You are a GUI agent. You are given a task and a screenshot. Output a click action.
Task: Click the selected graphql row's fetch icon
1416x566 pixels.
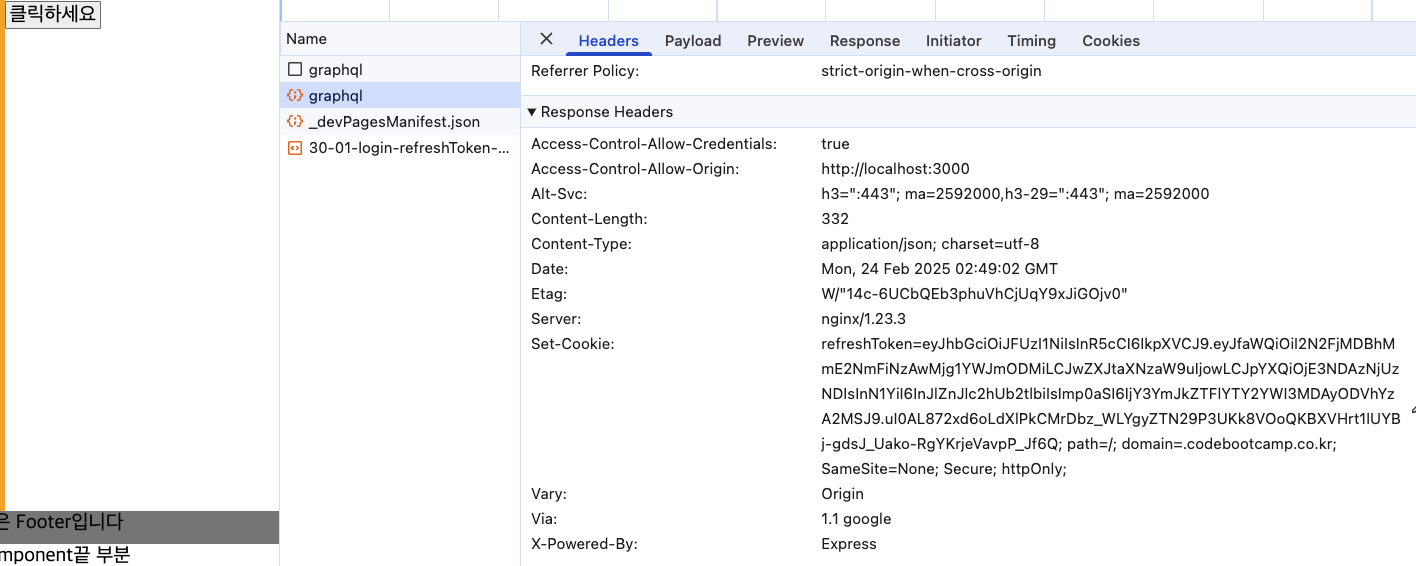[x=295, y=96]
